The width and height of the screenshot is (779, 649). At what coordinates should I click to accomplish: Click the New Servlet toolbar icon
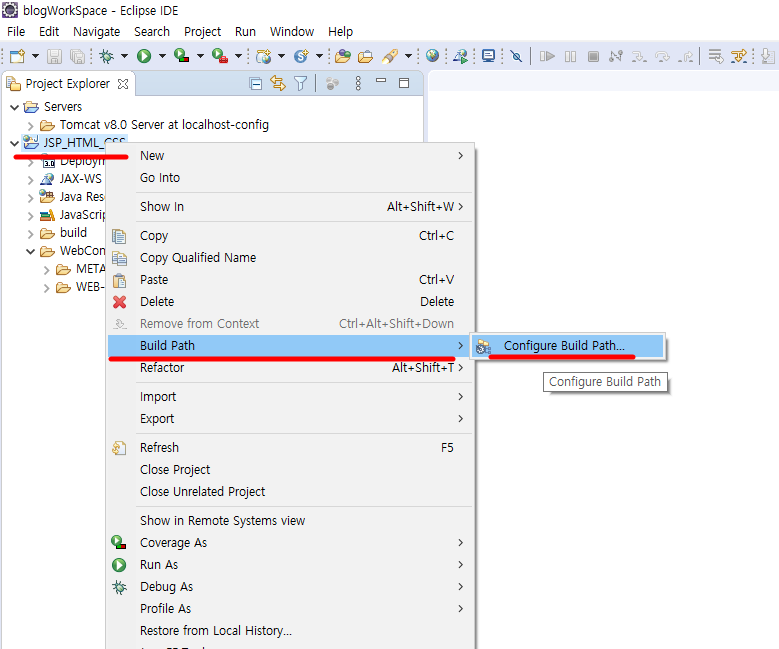pos(301,56)
